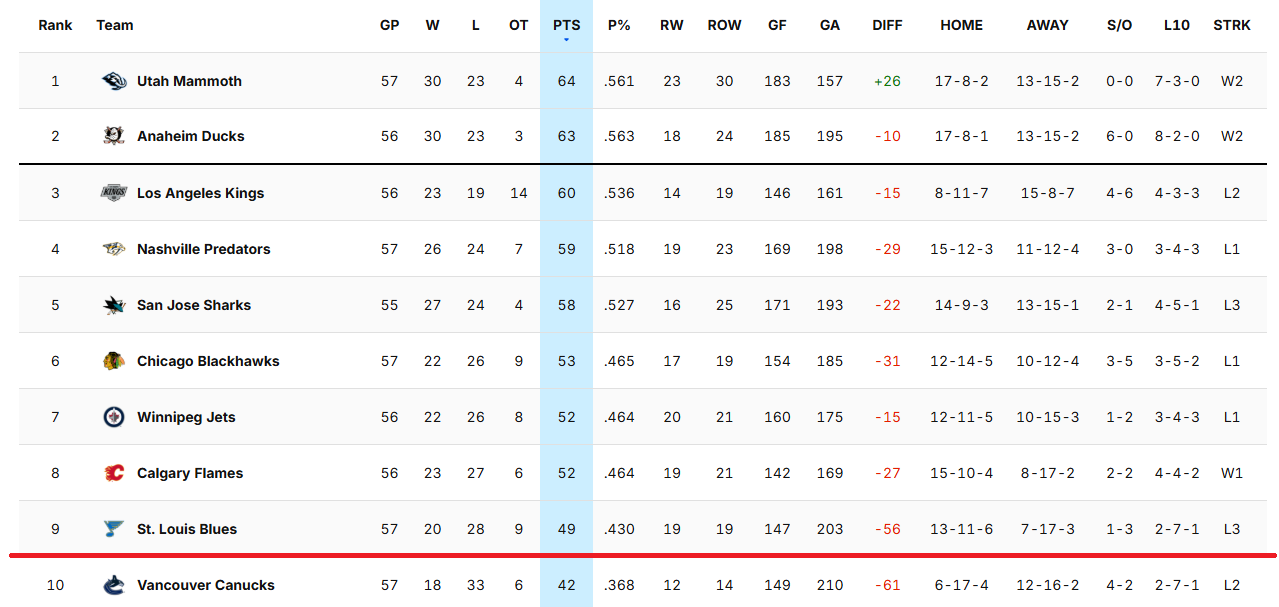Sort by the DIFF column header

(x=887, y=25)
